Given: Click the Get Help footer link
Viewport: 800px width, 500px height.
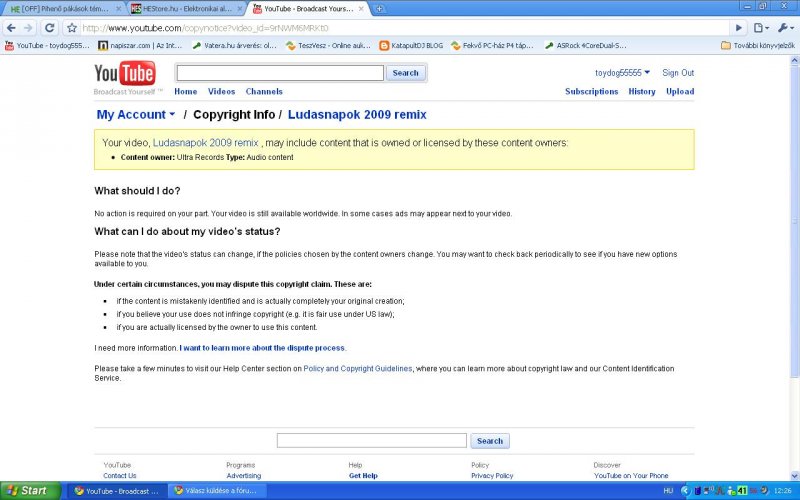Looking at the screenshot, I should pos(363,476).
